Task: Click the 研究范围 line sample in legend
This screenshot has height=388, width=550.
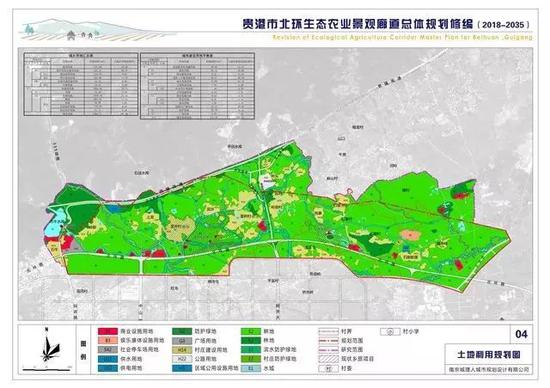Action: coord(329,350)
